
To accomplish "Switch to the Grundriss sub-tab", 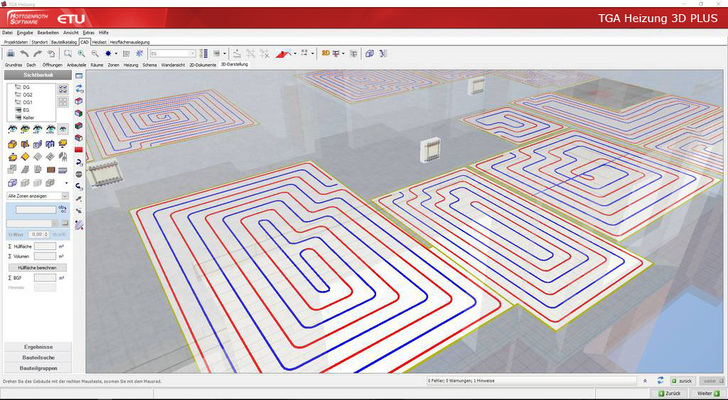I will 13,65.
